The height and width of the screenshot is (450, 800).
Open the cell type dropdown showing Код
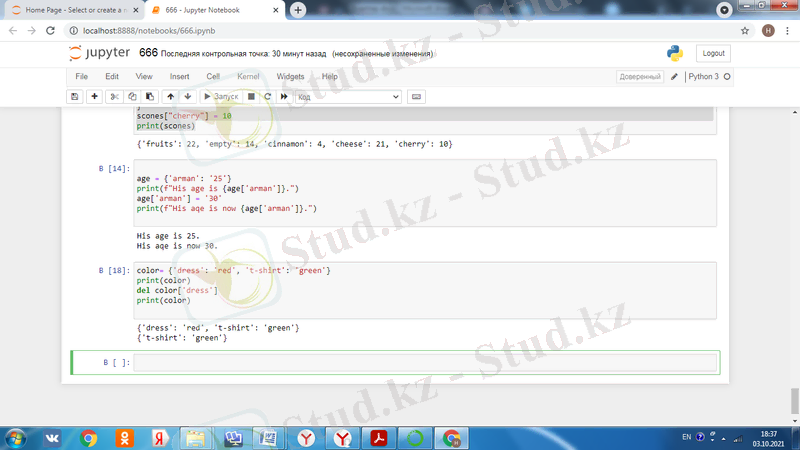tap(348, 96)
